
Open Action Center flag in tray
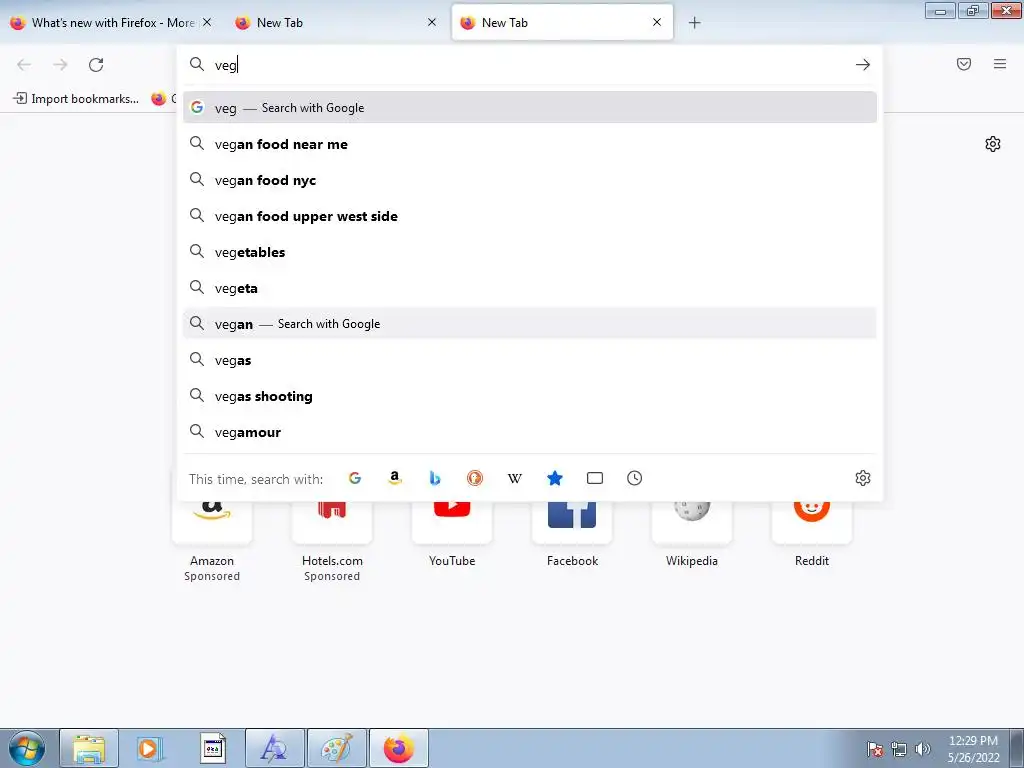tap(875, 748)
